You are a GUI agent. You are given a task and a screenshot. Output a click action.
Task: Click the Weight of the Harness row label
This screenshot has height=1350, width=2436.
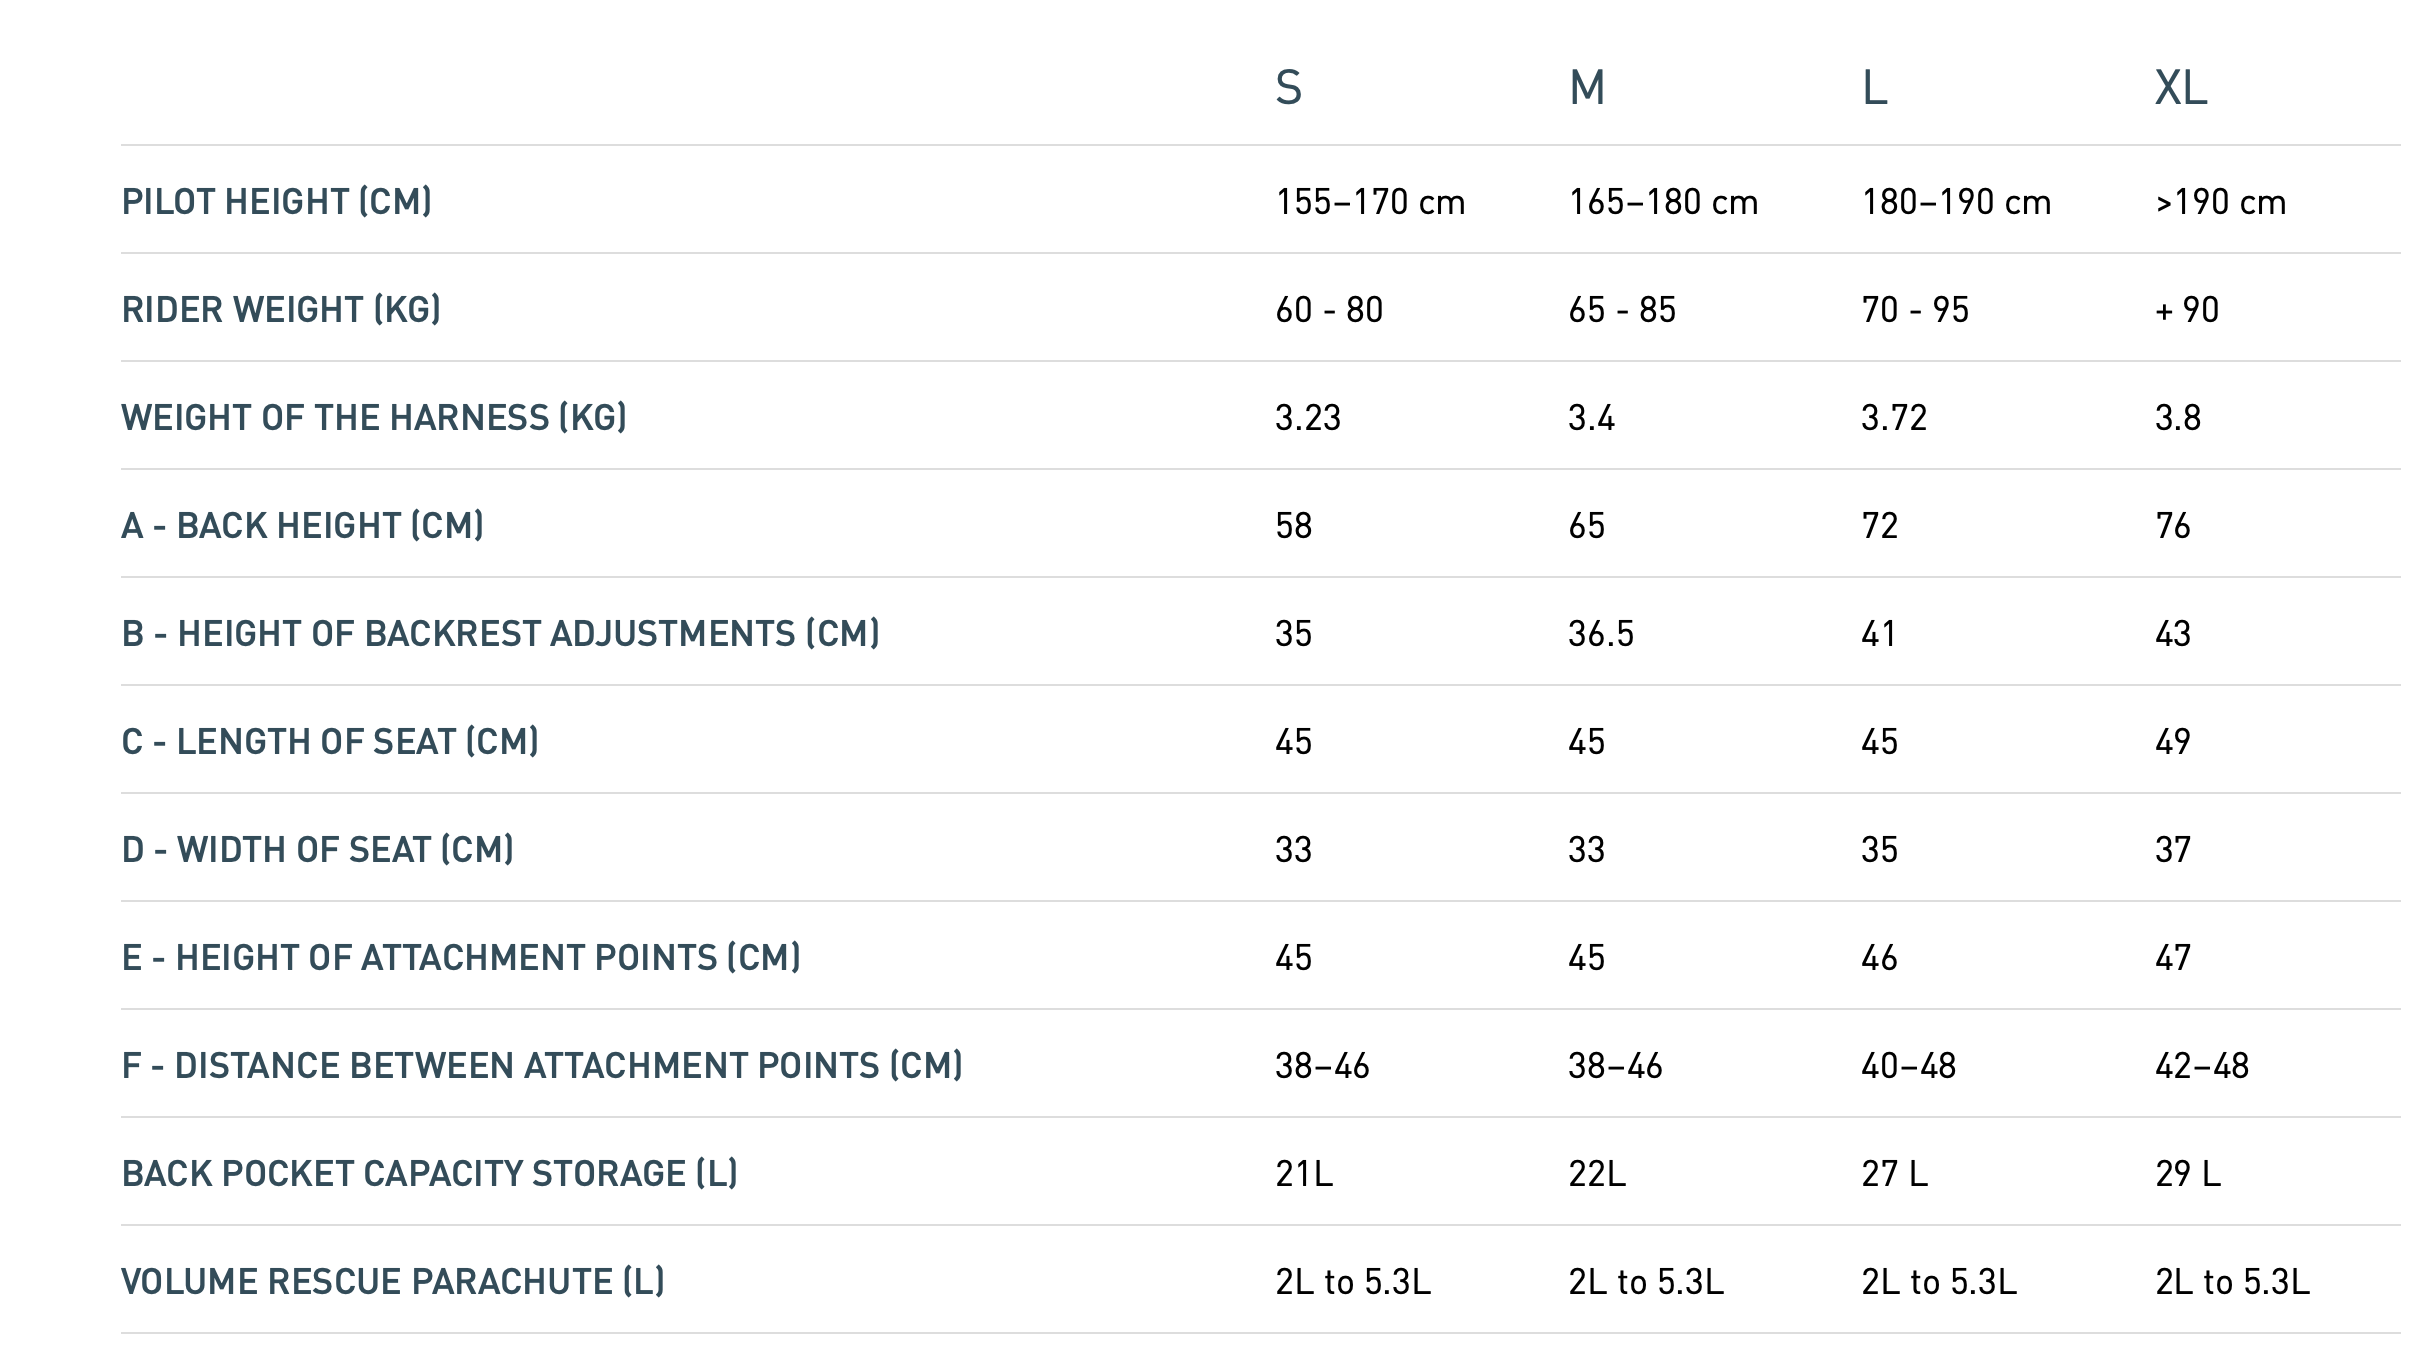point(374,418)
